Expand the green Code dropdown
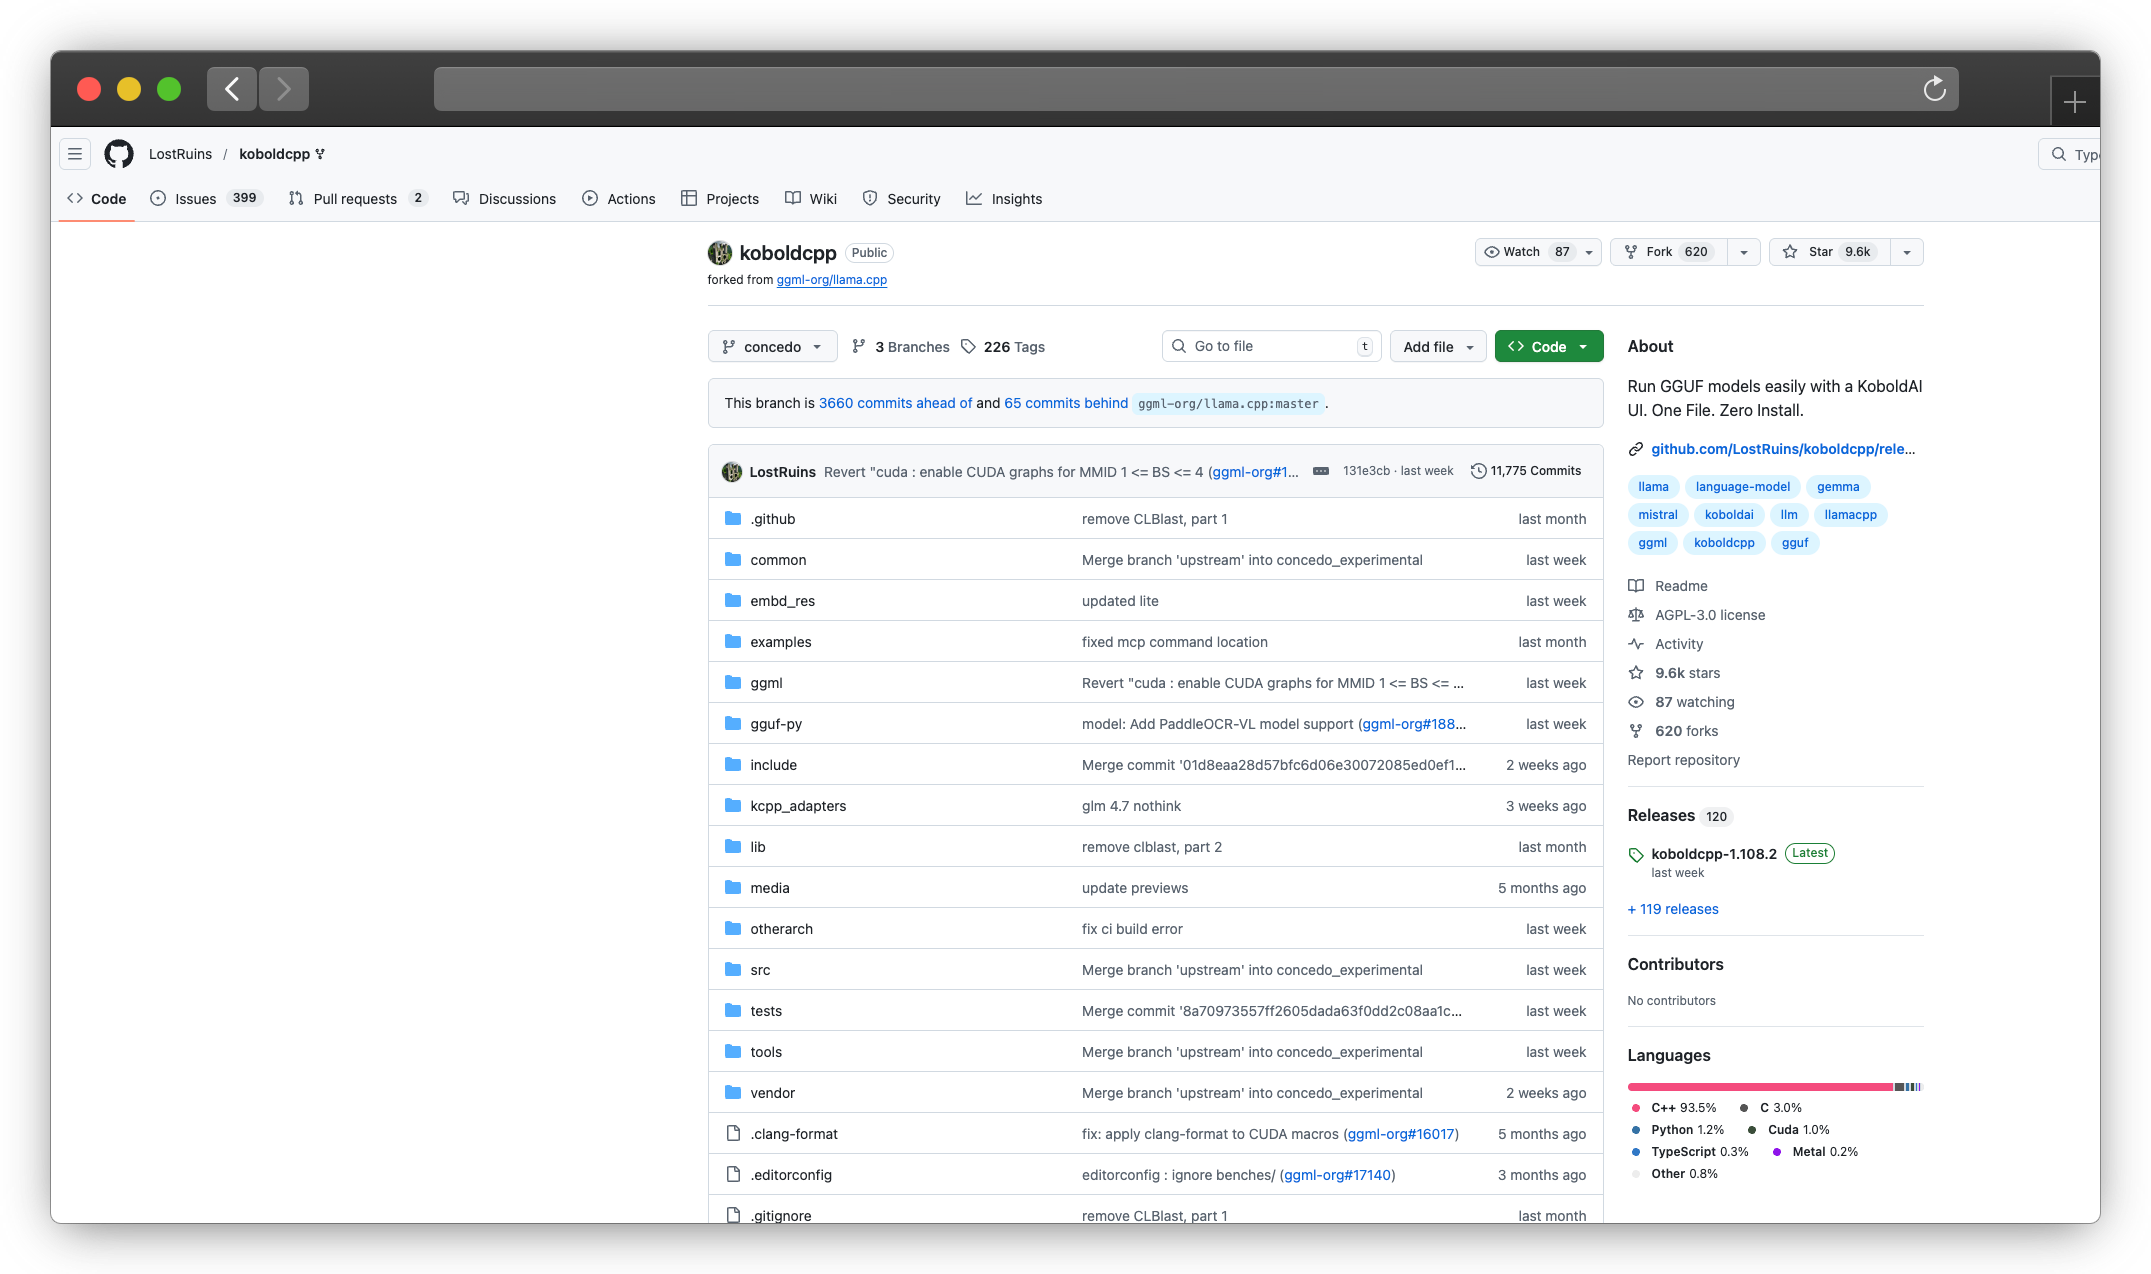 coord(1548,347)
